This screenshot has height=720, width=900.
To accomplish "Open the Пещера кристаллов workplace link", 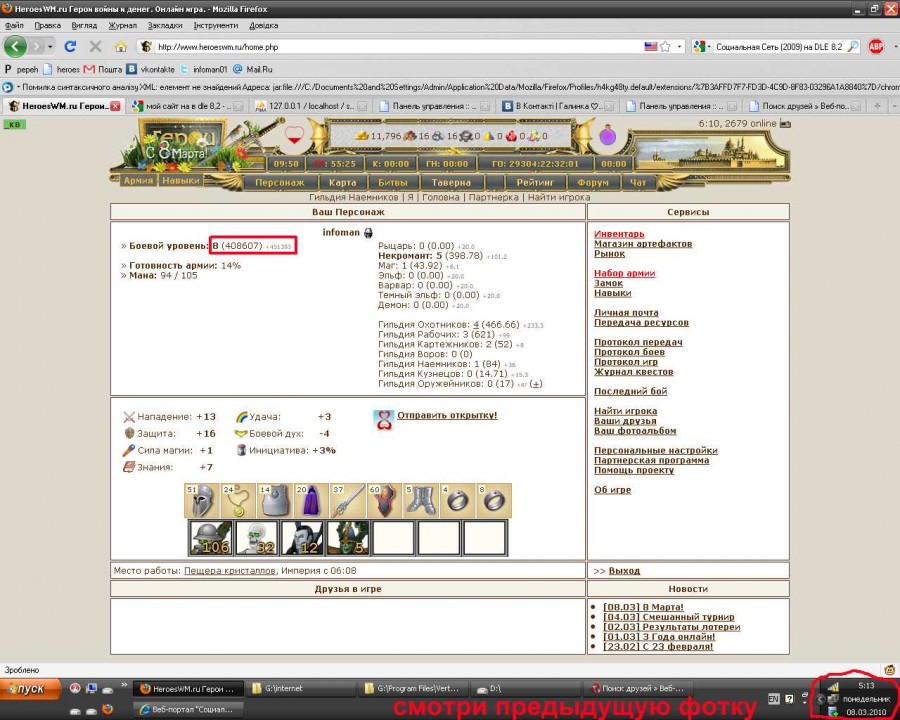I will click(x=230, y=571).
